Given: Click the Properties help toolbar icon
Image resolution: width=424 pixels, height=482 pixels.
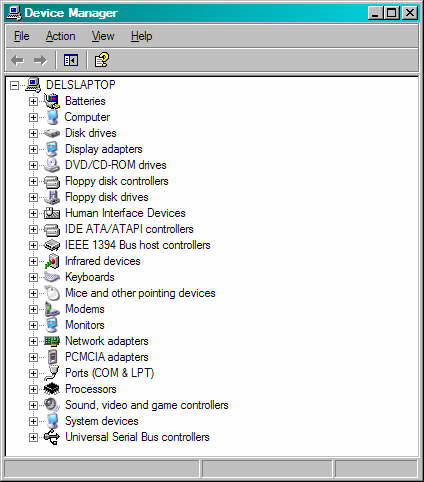Looking at the screenshot, I should (102, 60).
